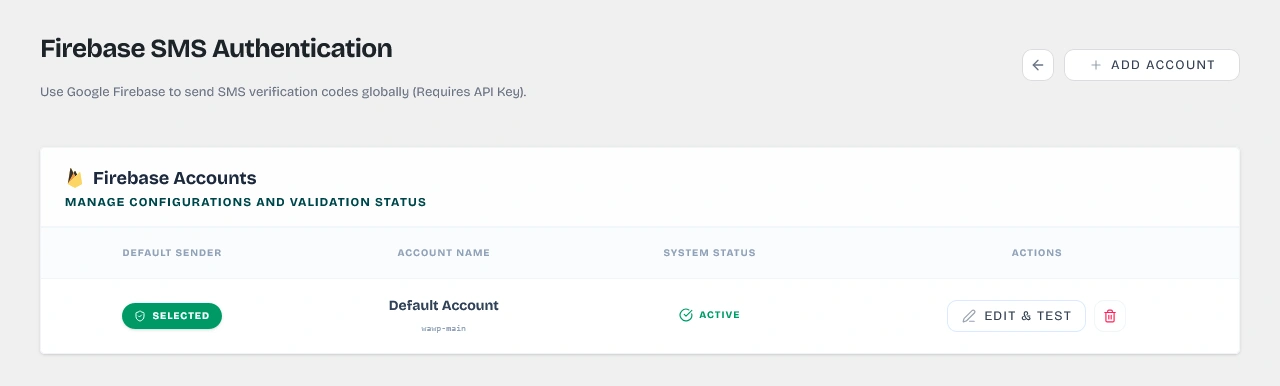The width and height of the screenshot is (1280, 386).
Task: Click the SYSTEM STATUS column header
Action: pos(709,253)
